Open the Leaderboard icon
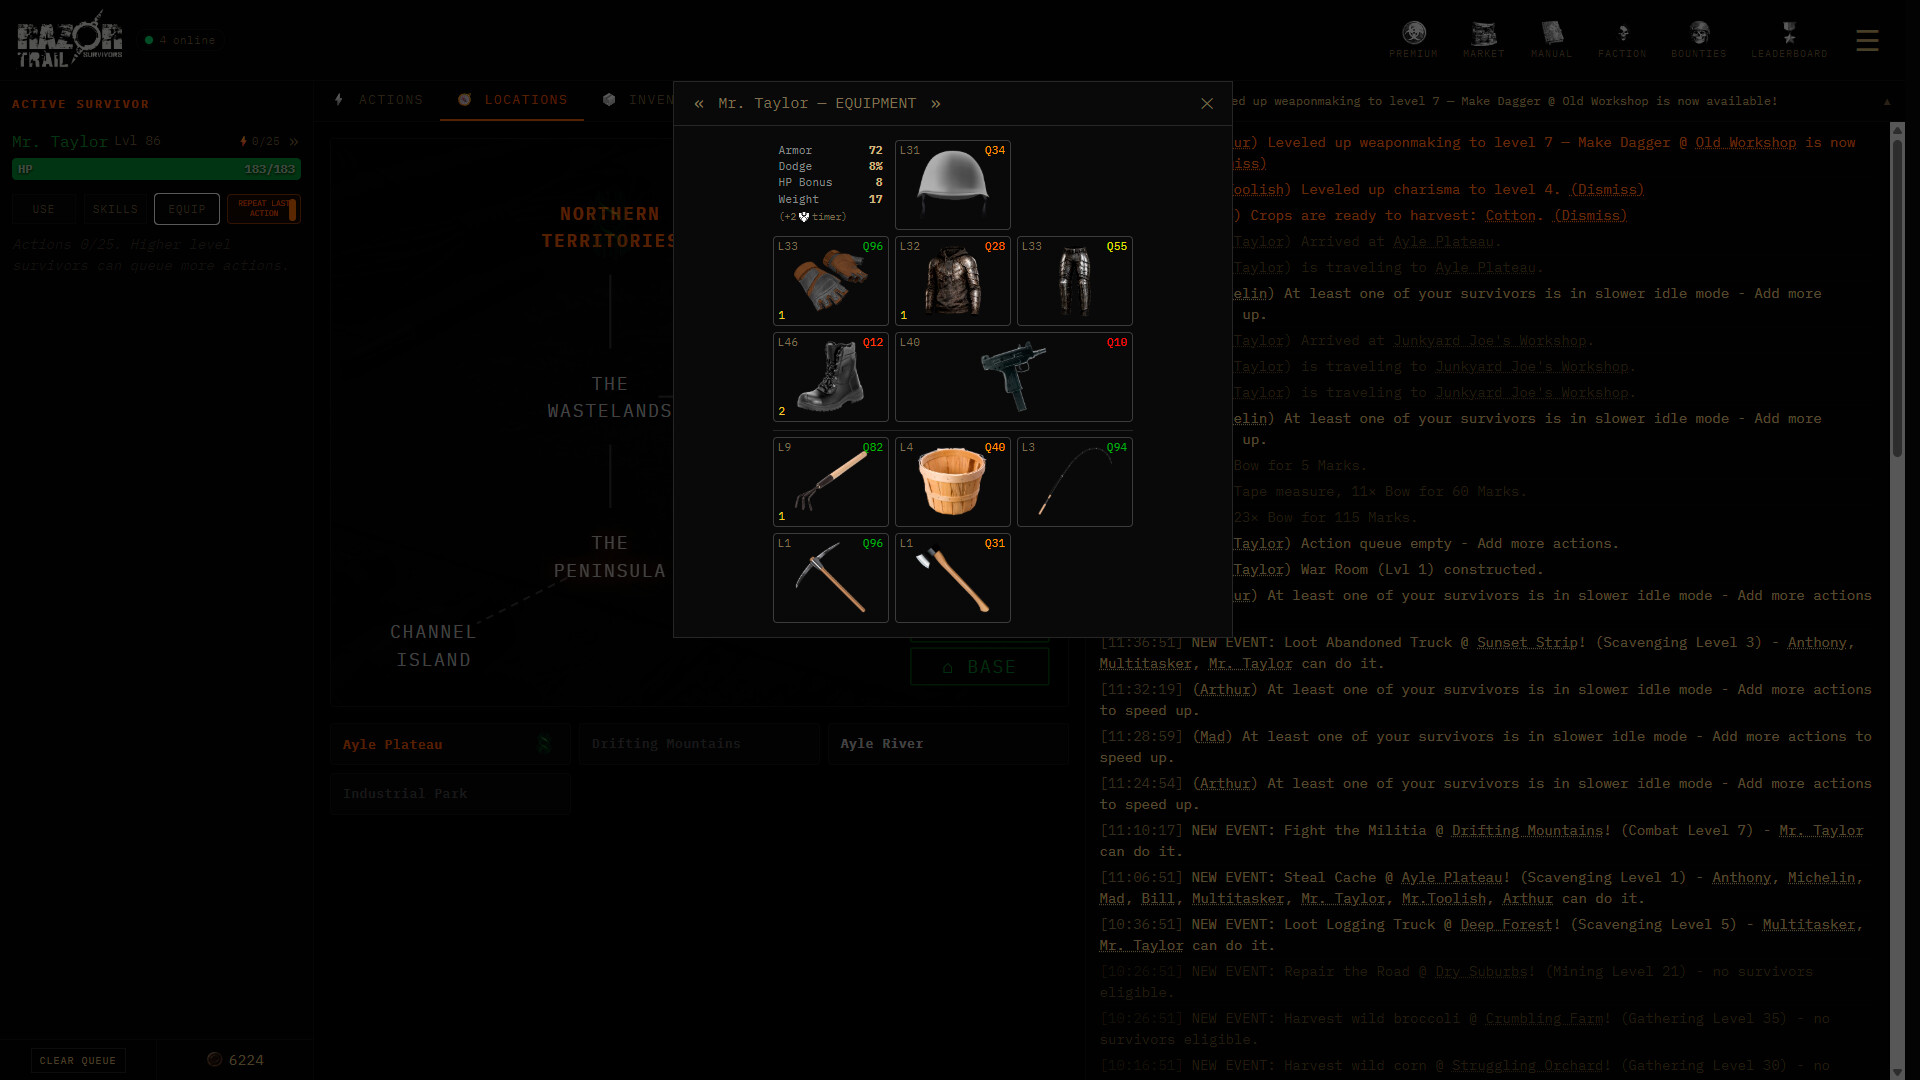 [x=1789, y=40]
